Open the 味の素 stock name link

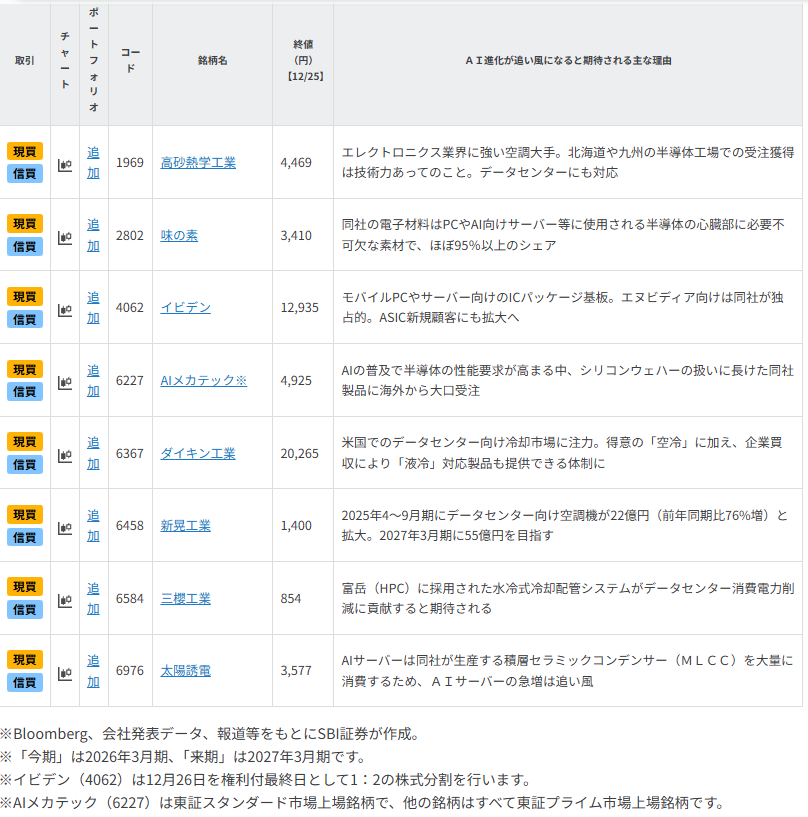pyautogui.click(x=179, y=236)
